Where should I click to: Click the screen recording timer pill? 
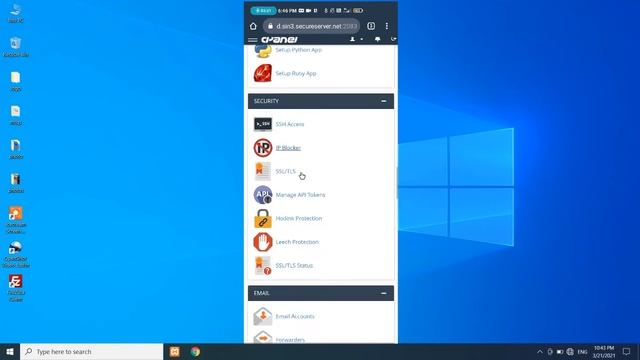tap(263, 11)
